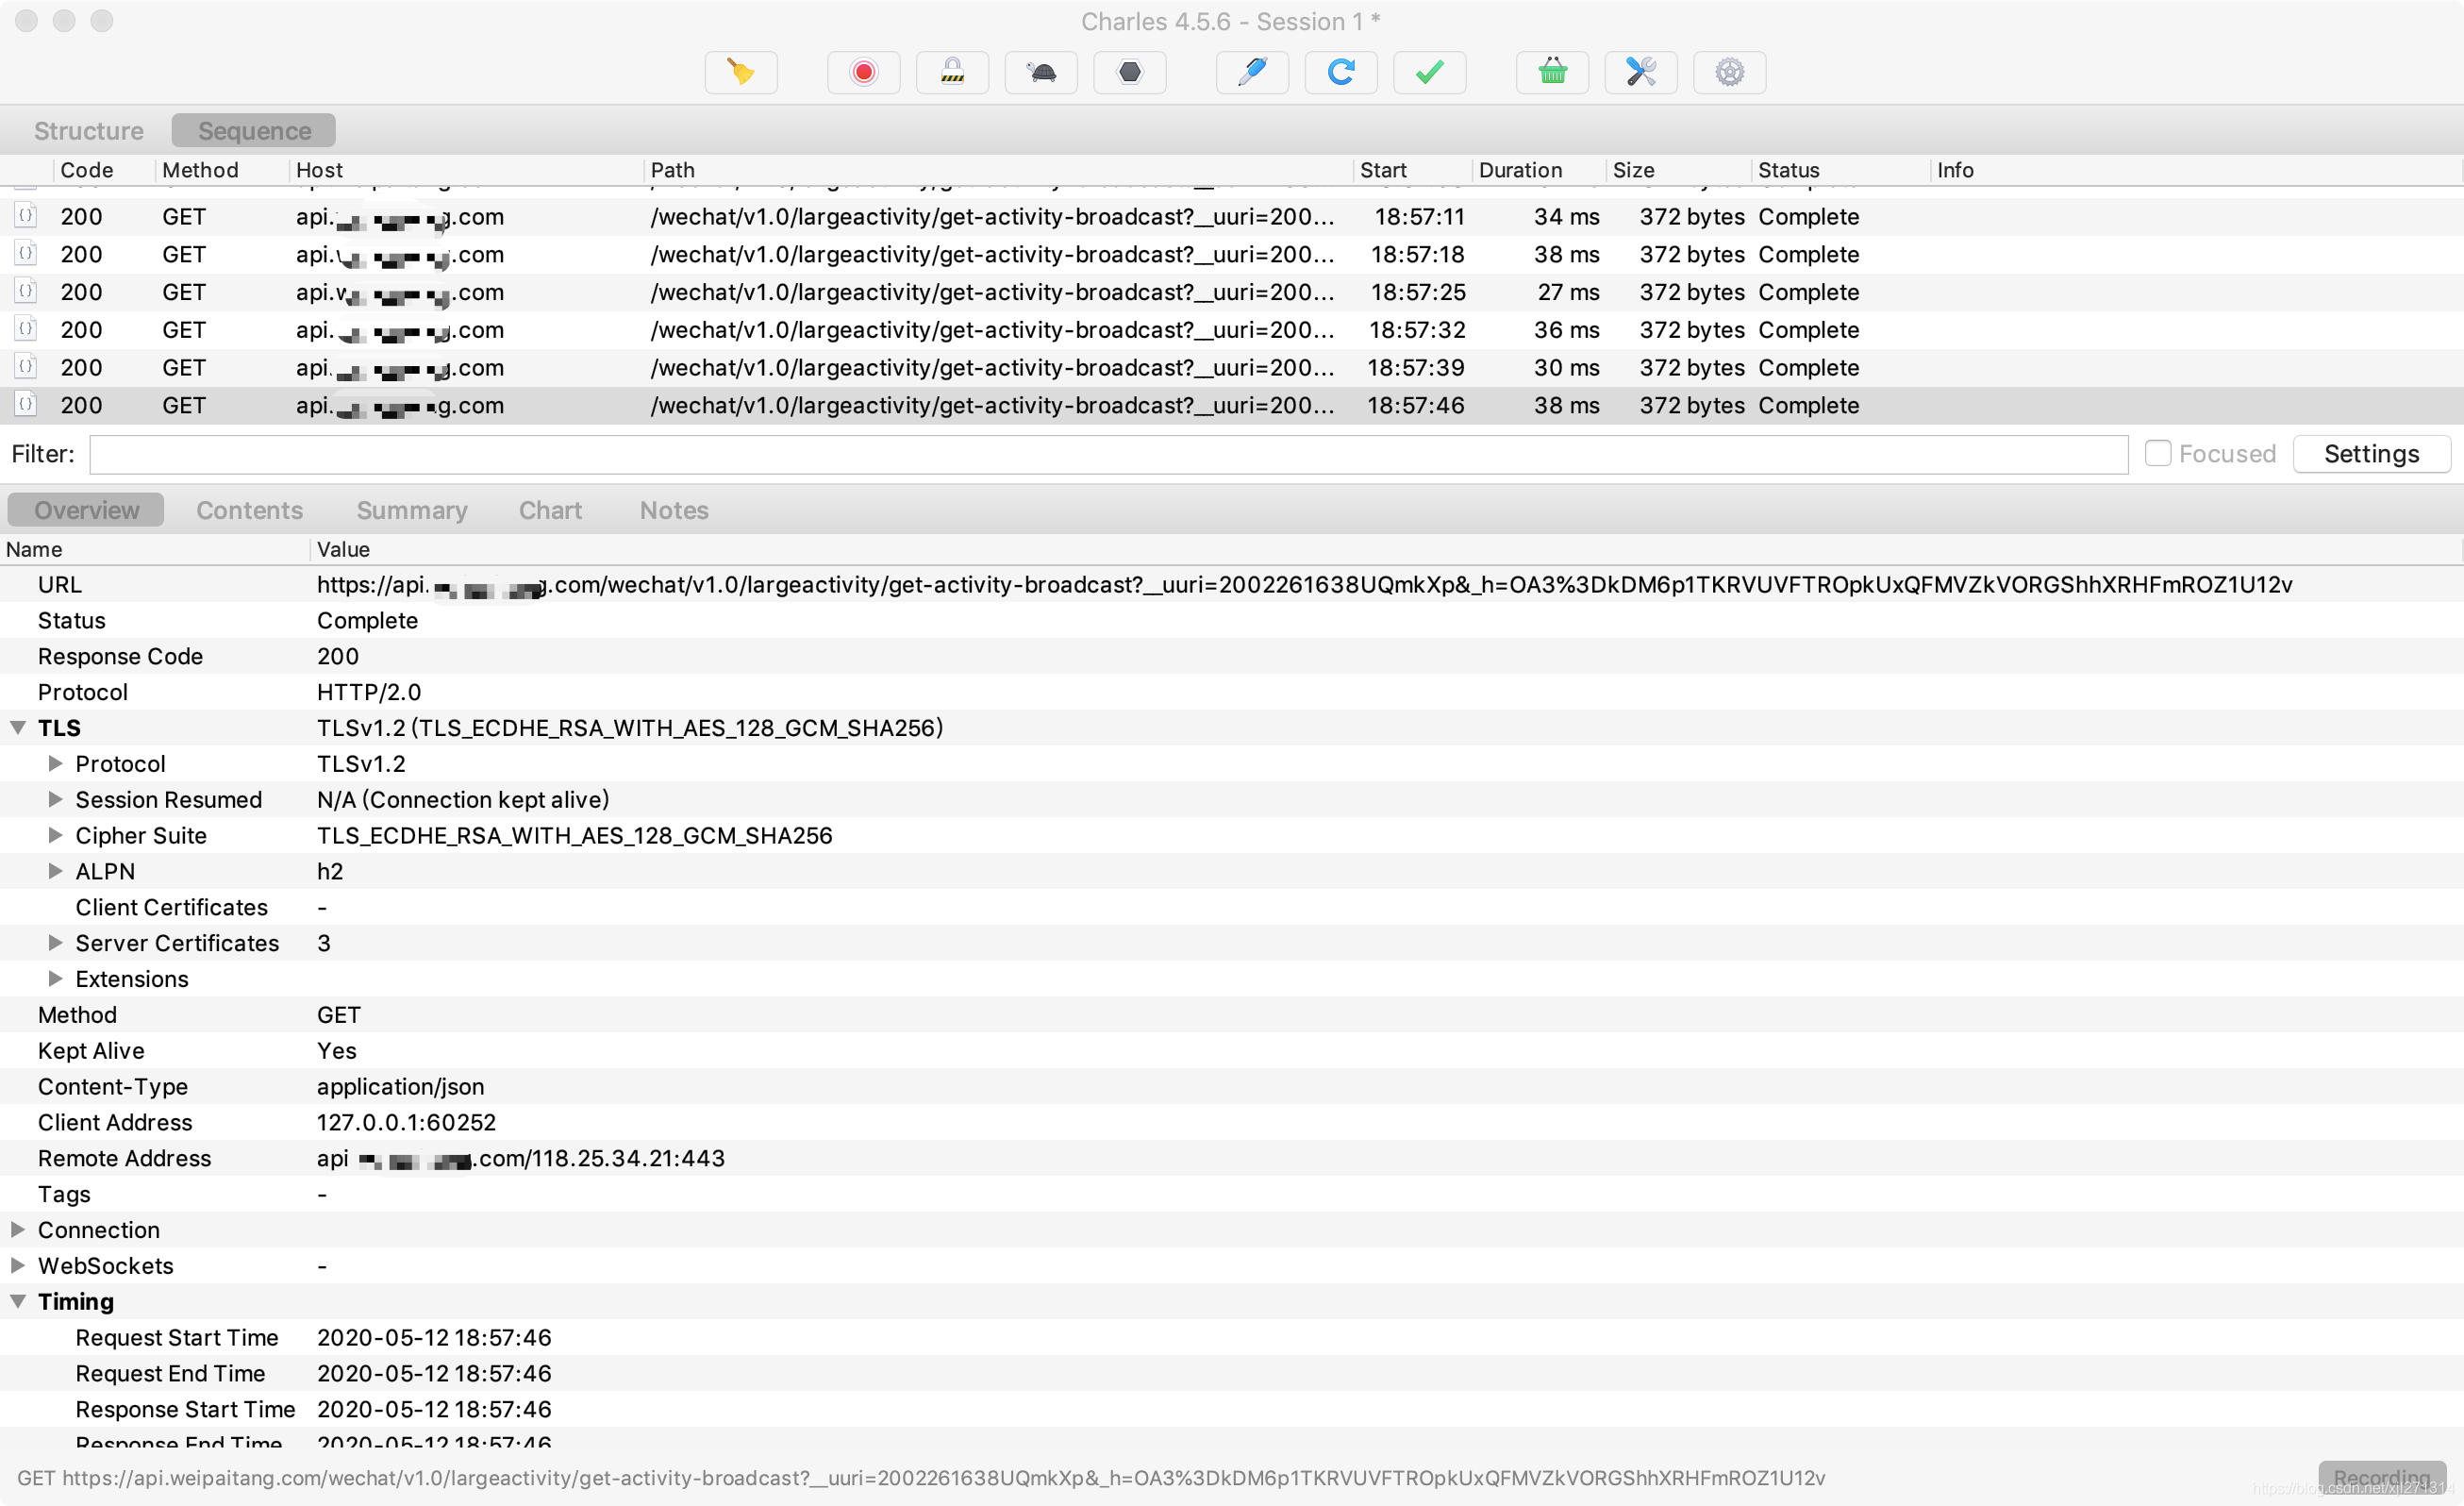Expand the Connection section
Image resolution: width=2464 pixels, height=1506 pixels.
pos(18,1229)
